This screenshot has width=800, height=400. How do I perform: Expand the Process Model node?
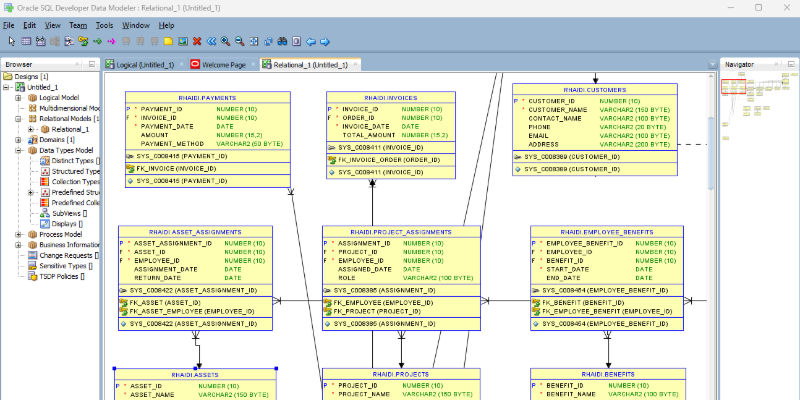[18, 235]
